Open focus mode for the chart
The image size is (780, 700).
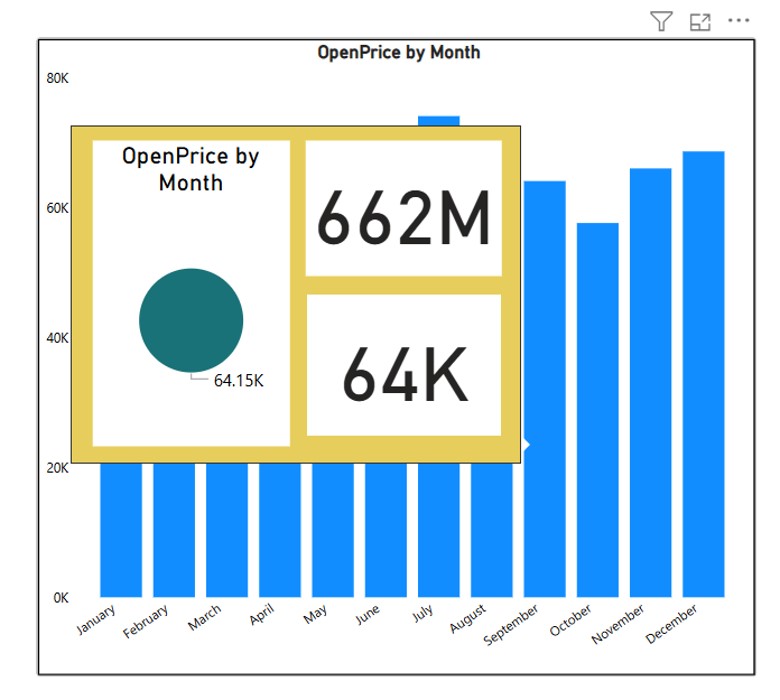(x=700, y=21)
